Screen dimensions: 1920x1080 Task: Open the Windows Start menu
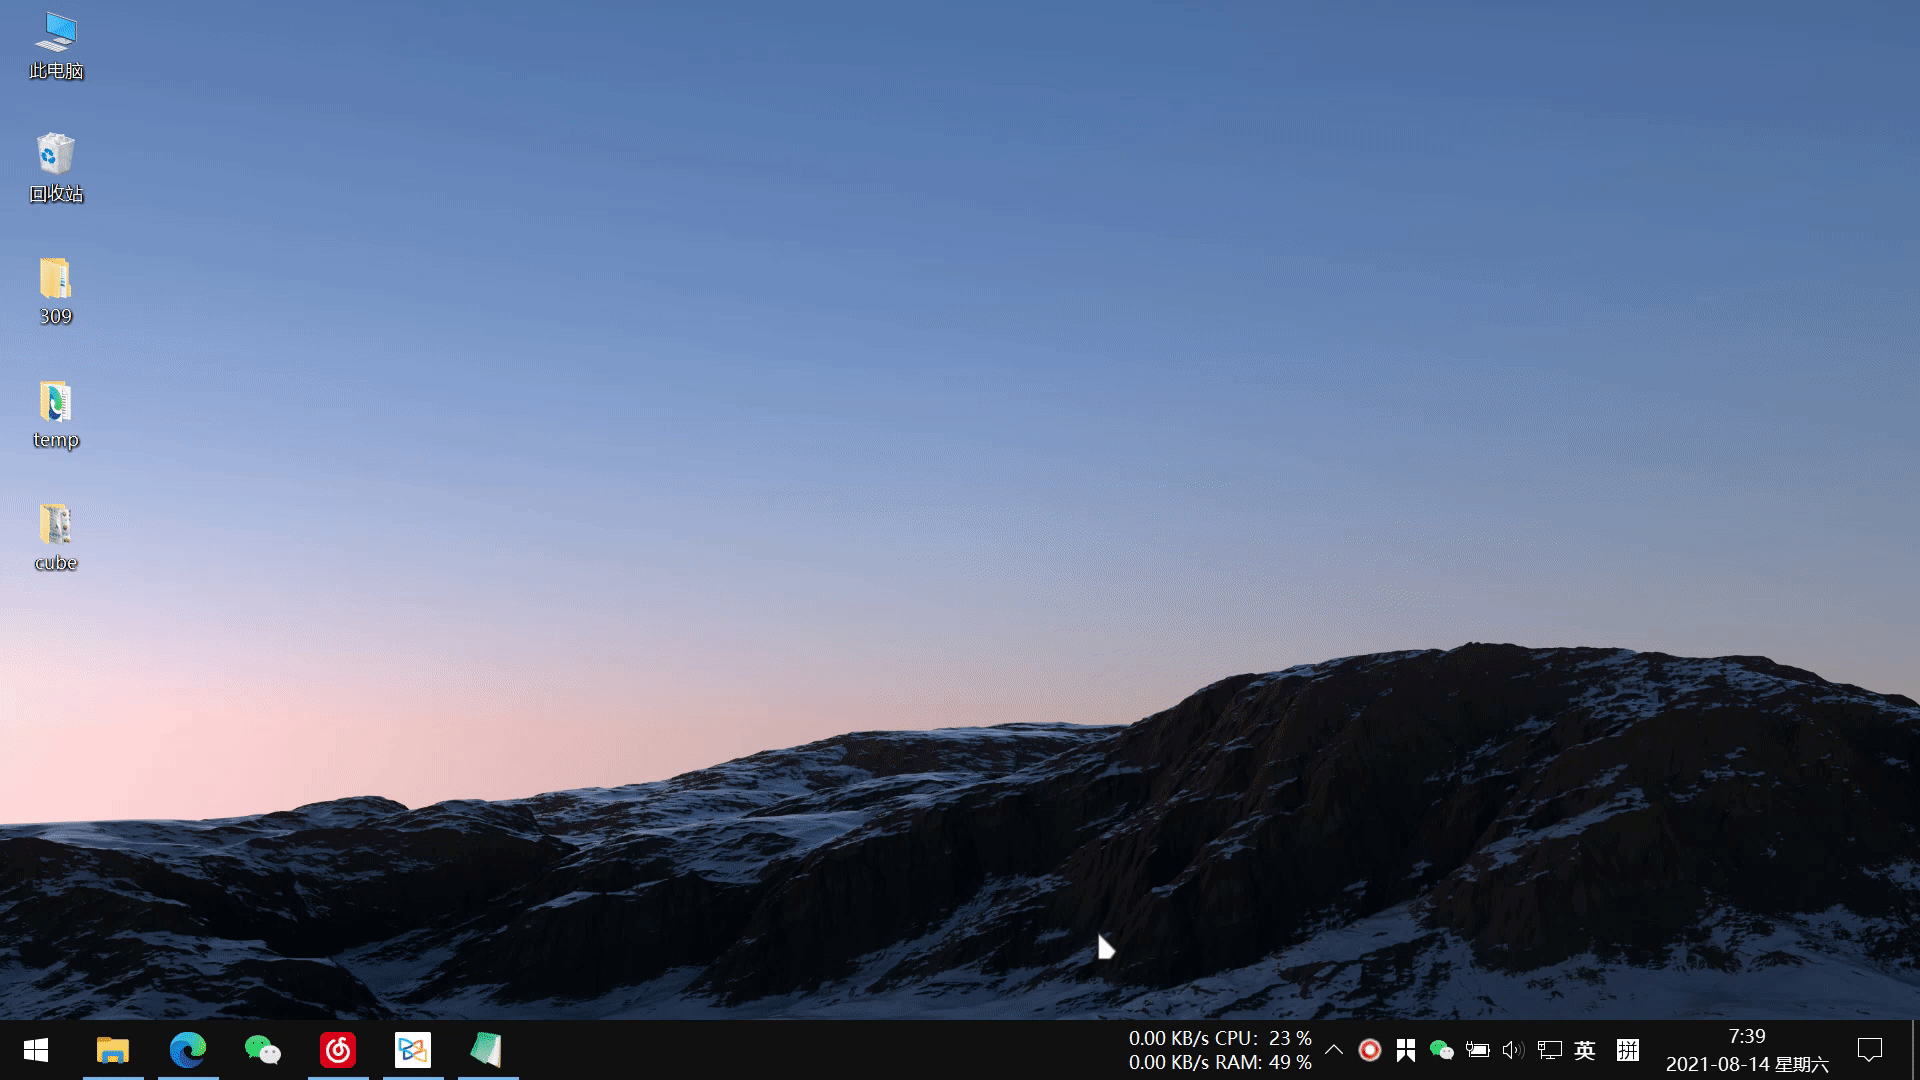coord(36,1050)
